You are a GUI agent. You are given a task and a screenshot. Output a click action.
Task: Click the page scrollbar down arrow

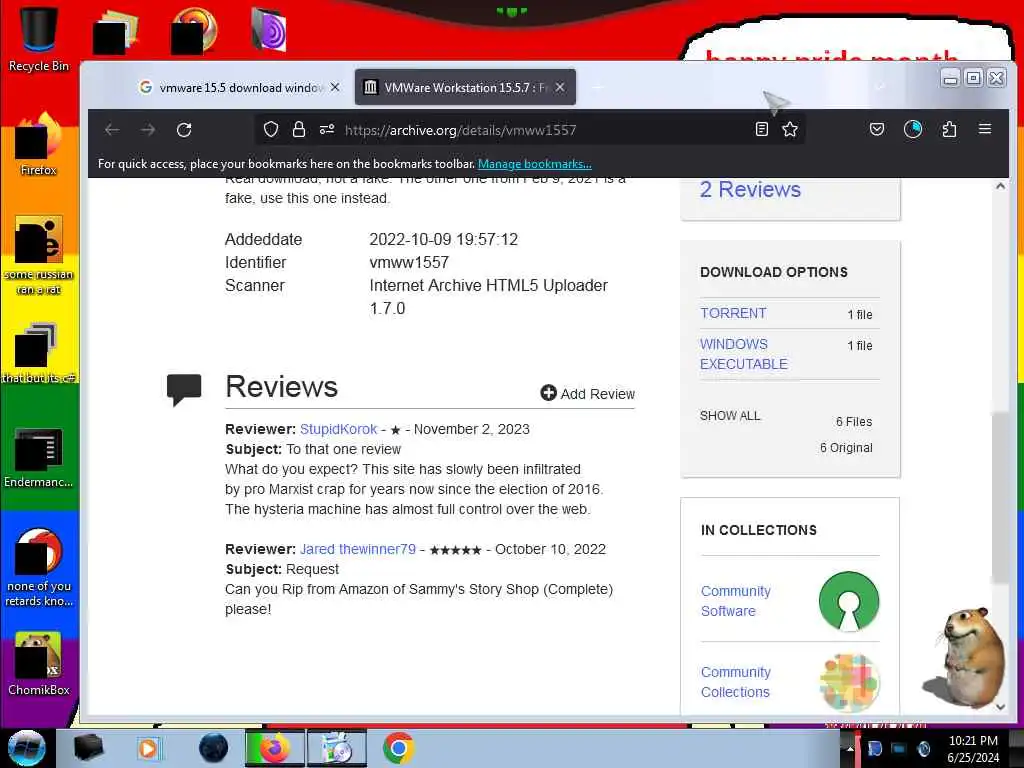(x=1000, y=707)
